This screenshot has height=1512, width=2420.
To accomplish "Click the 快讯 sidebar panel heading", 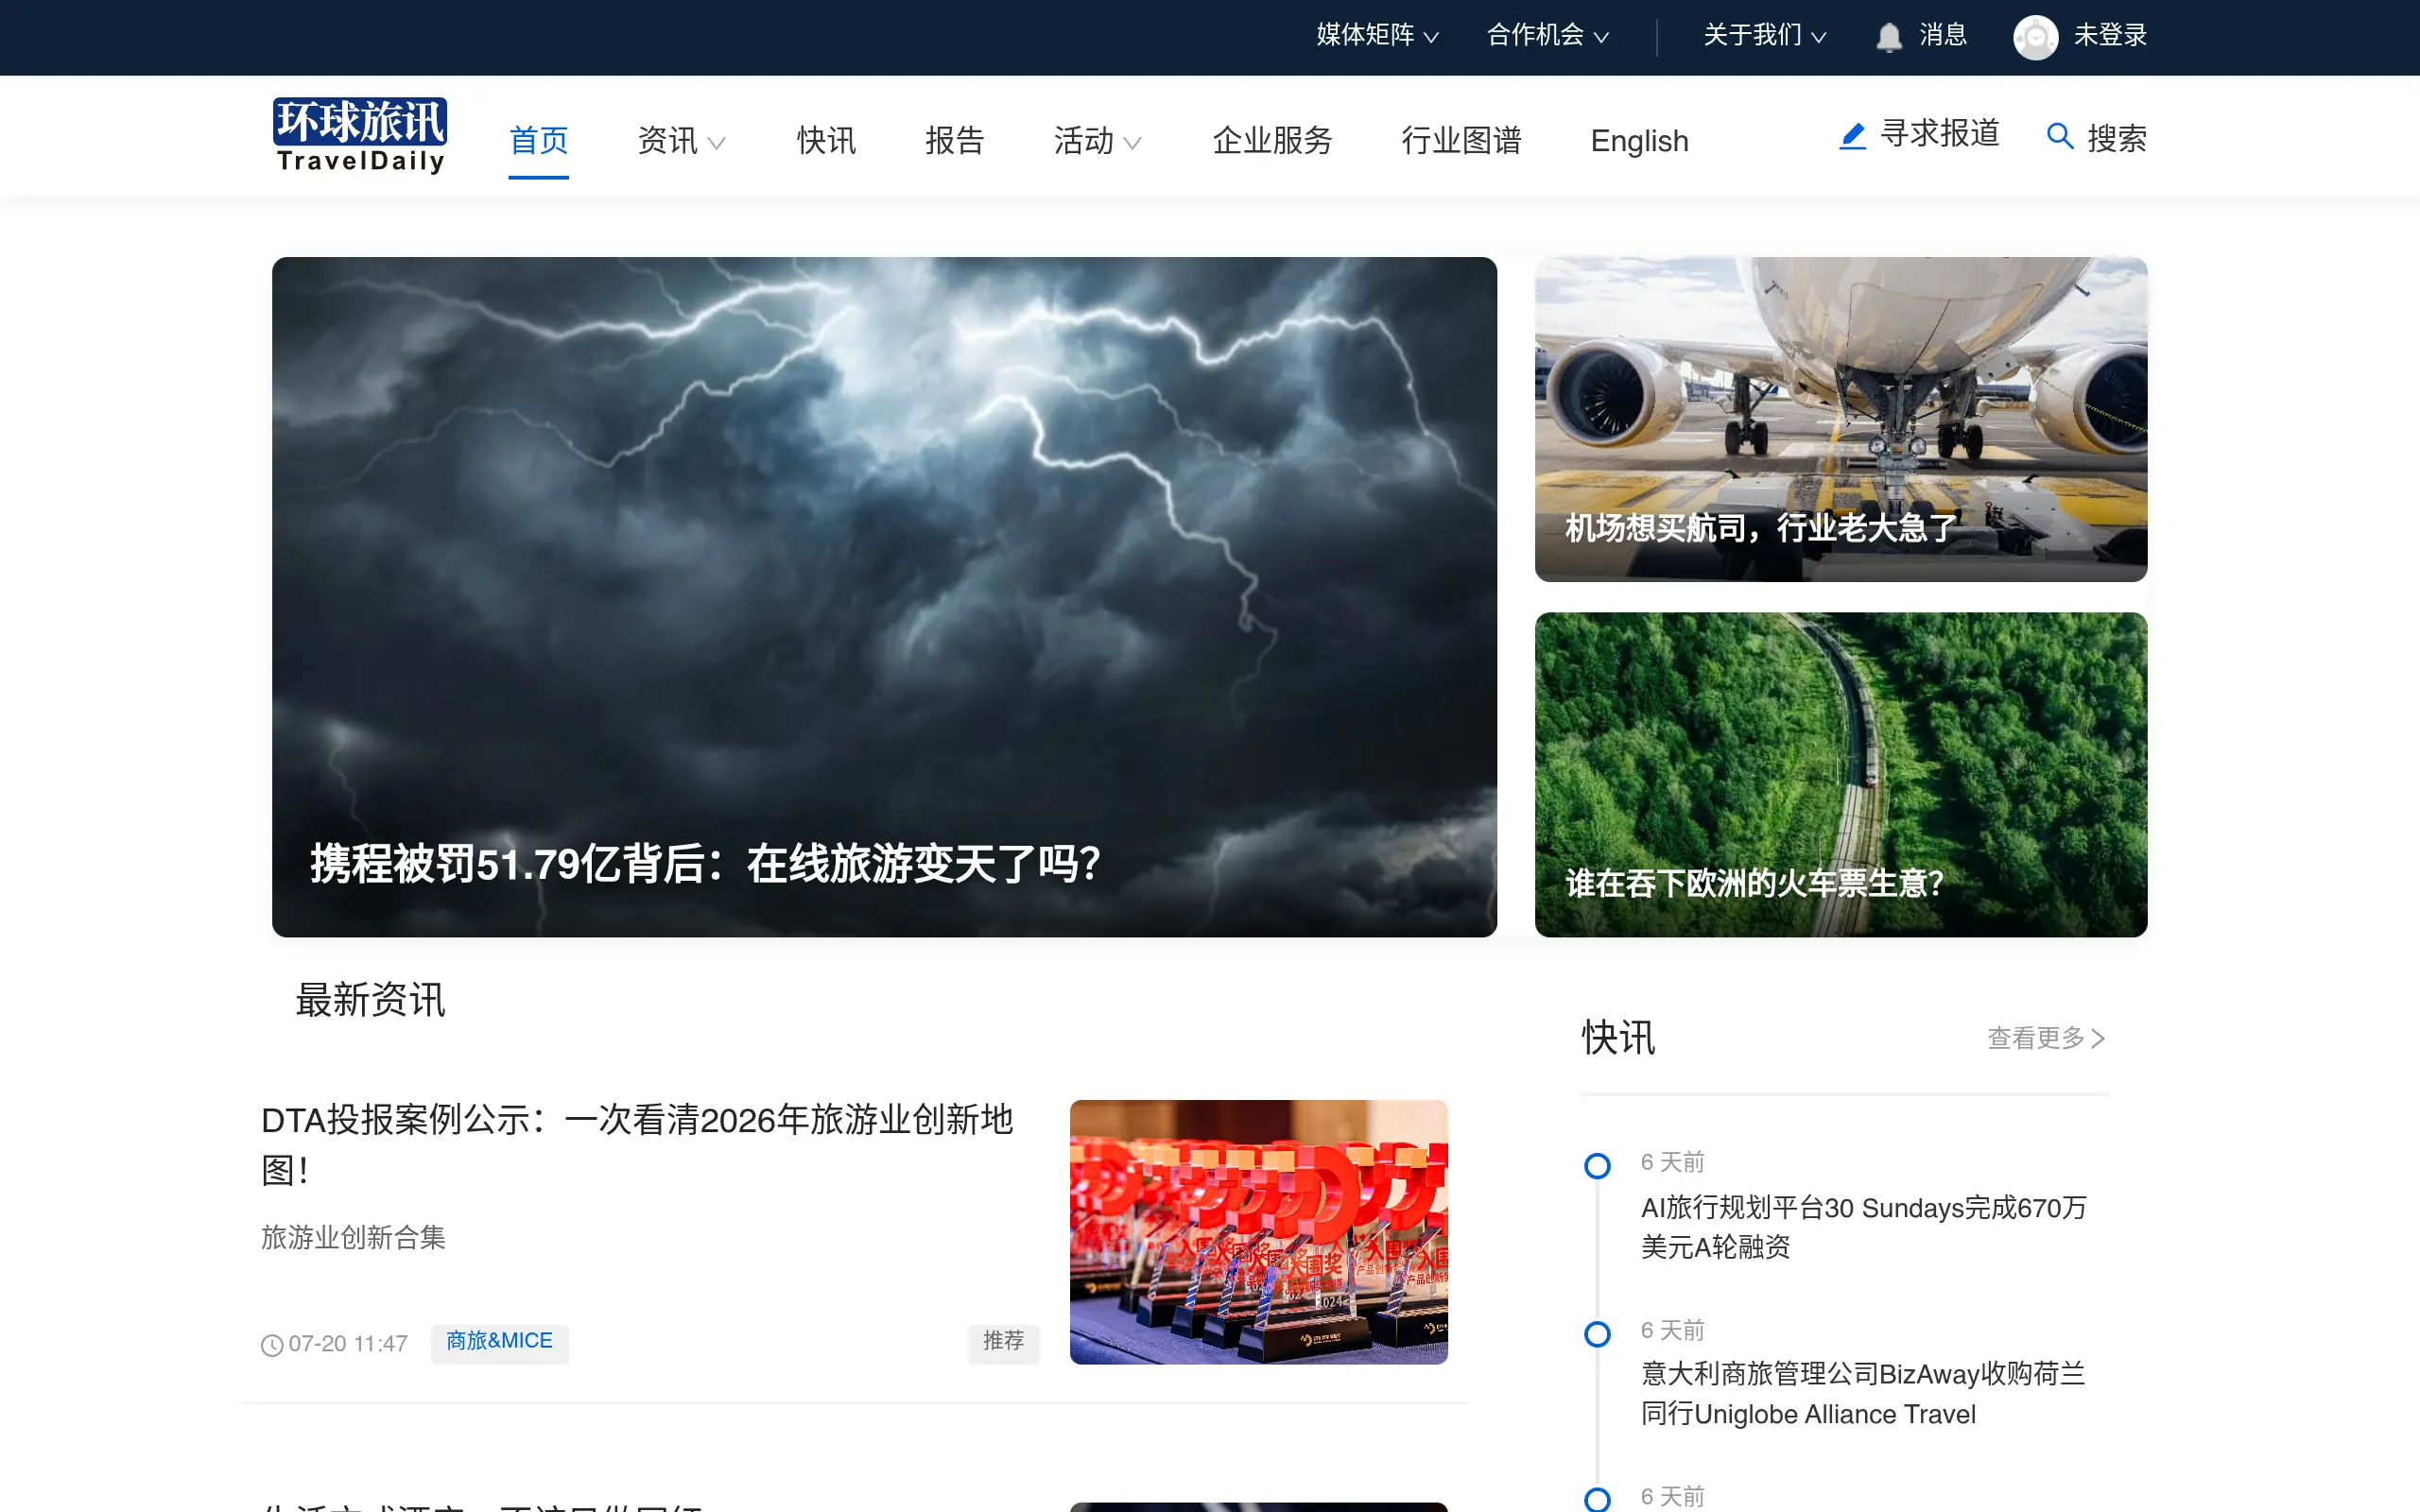I will click(x=1618, y=1038).
